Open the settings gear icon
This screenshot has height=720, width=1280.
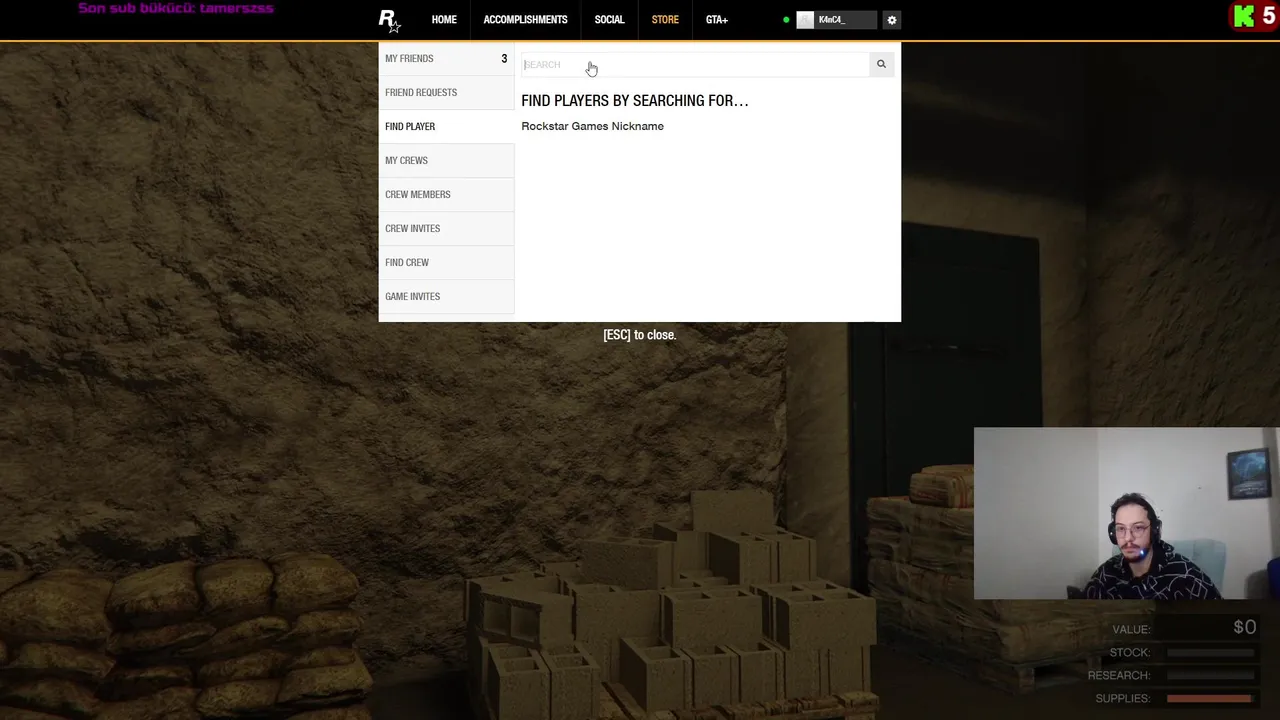click(x=892, y=20)
